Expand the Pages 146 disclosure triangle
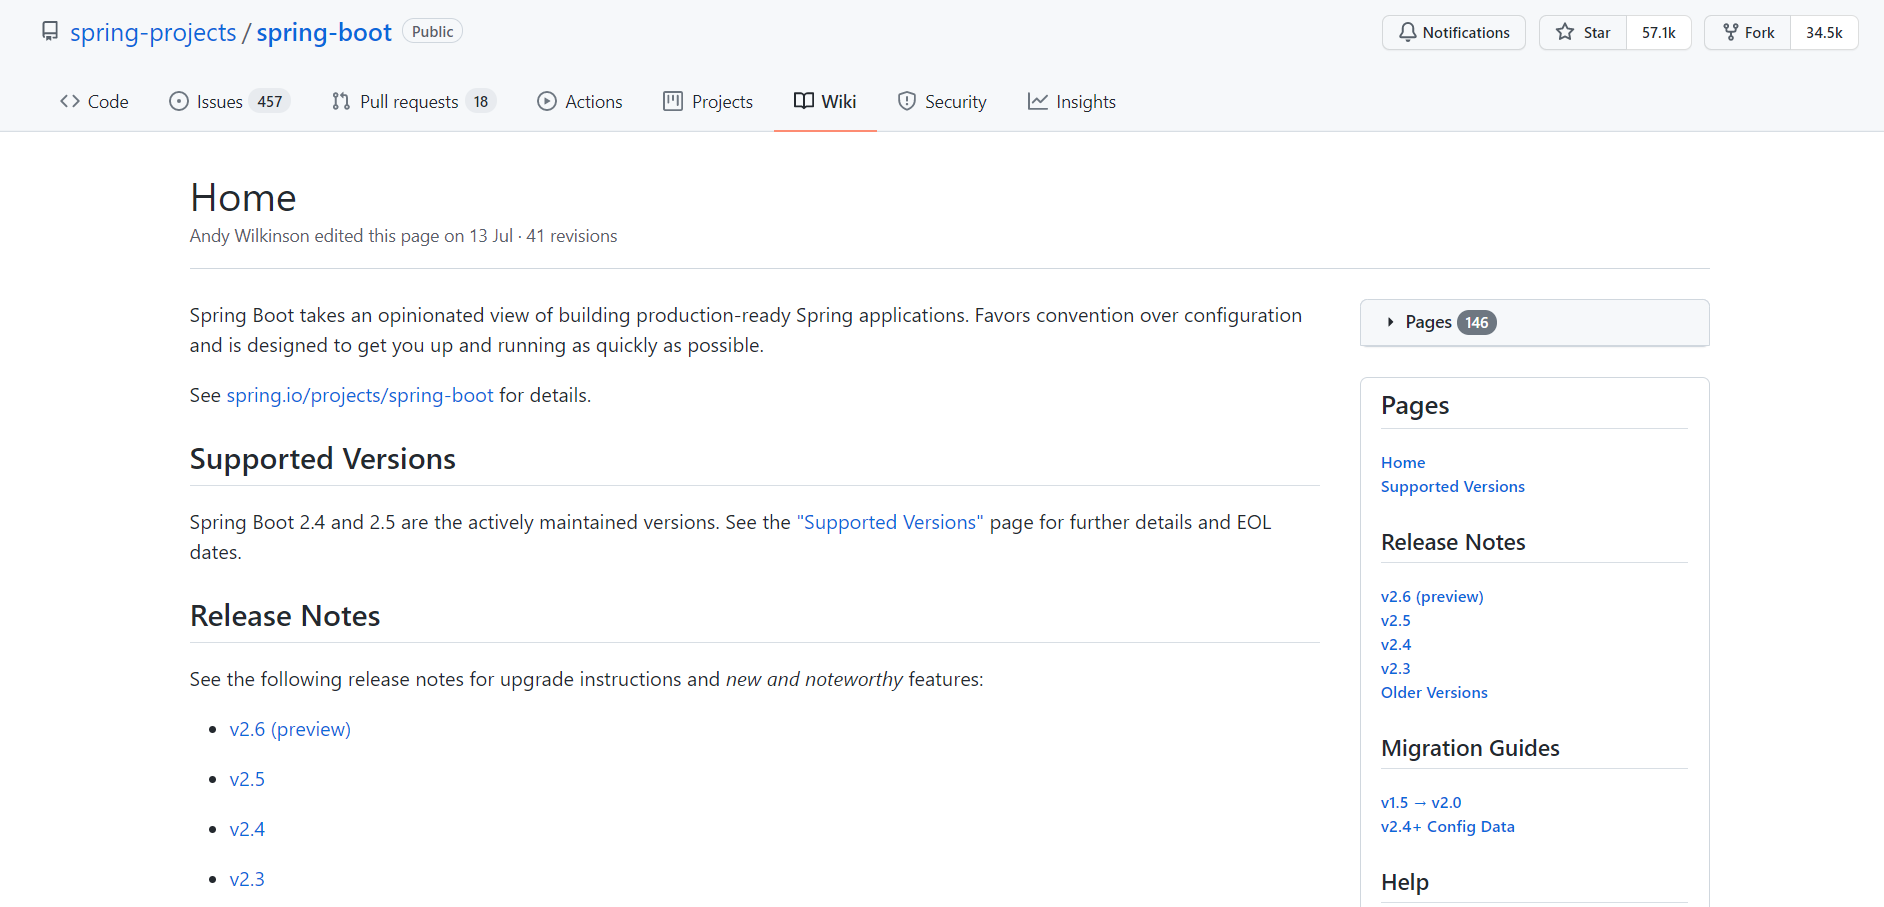This screenshot has width=1884, height=907. (x=1390, y=322)
